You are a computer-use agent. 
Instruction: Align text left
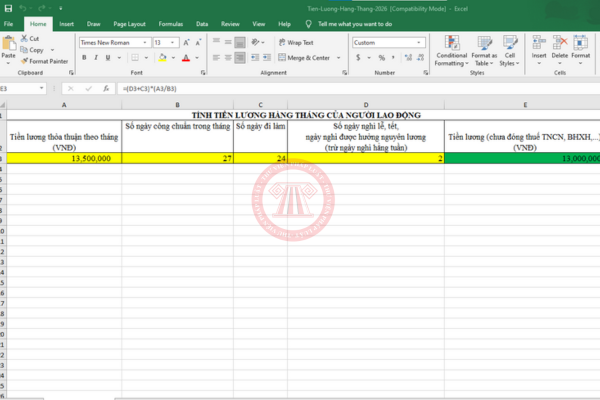(216, 58)
